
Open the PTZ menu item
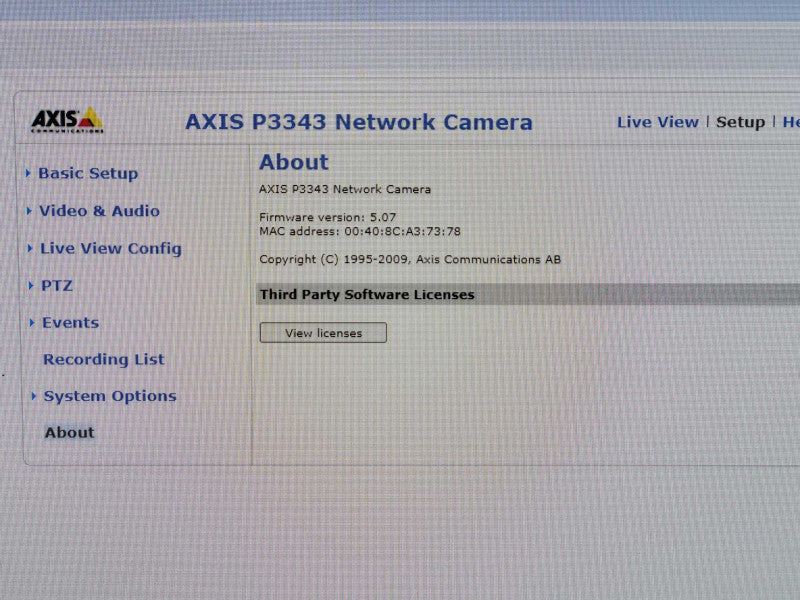click(57, 286)
